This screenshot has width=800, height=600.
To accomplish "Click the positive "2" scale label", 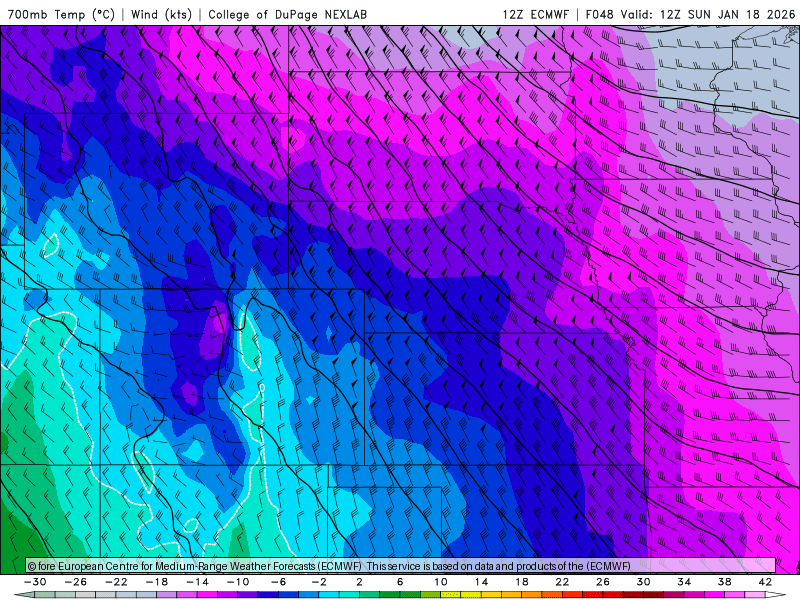I will (360, 582).
